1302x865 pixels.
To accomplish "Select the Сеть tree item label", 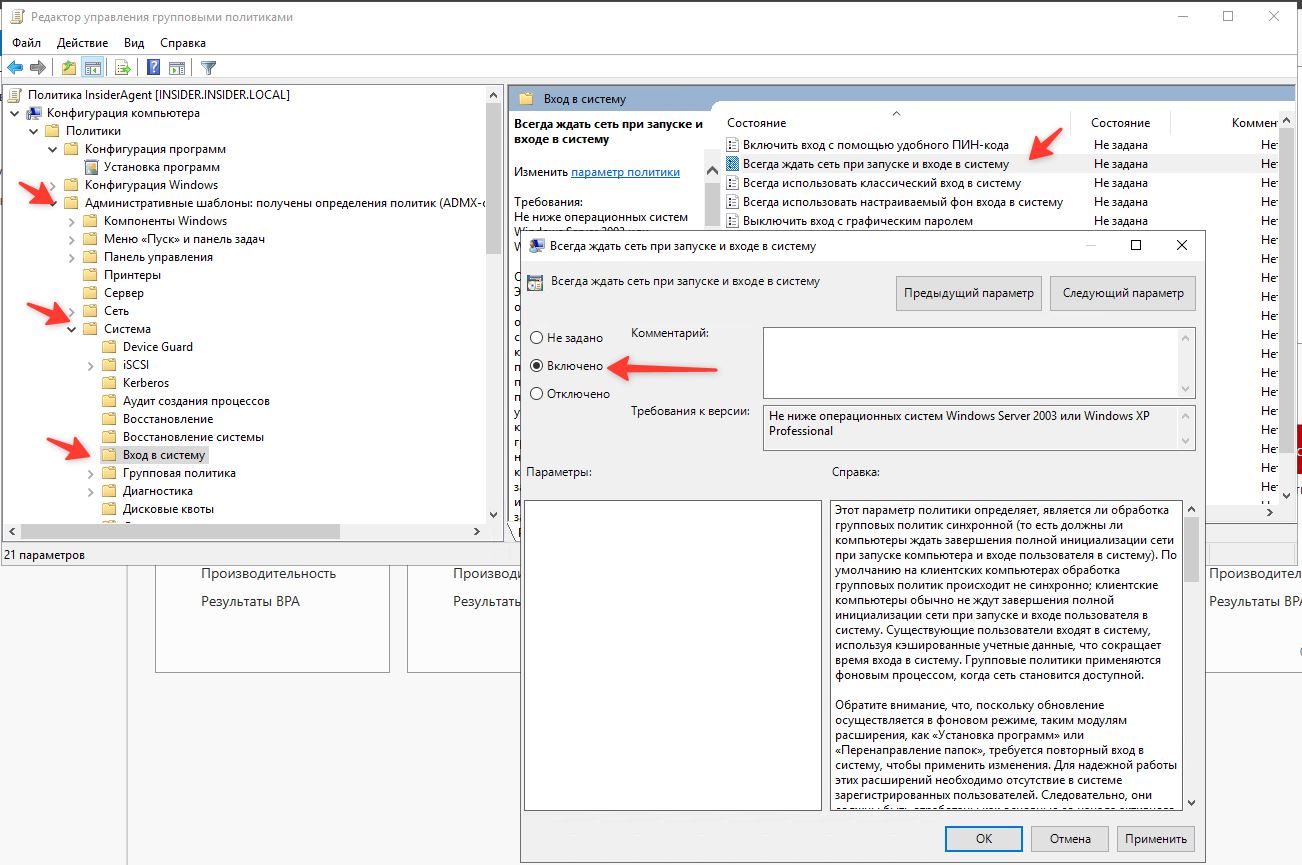I will click(116, 311).
